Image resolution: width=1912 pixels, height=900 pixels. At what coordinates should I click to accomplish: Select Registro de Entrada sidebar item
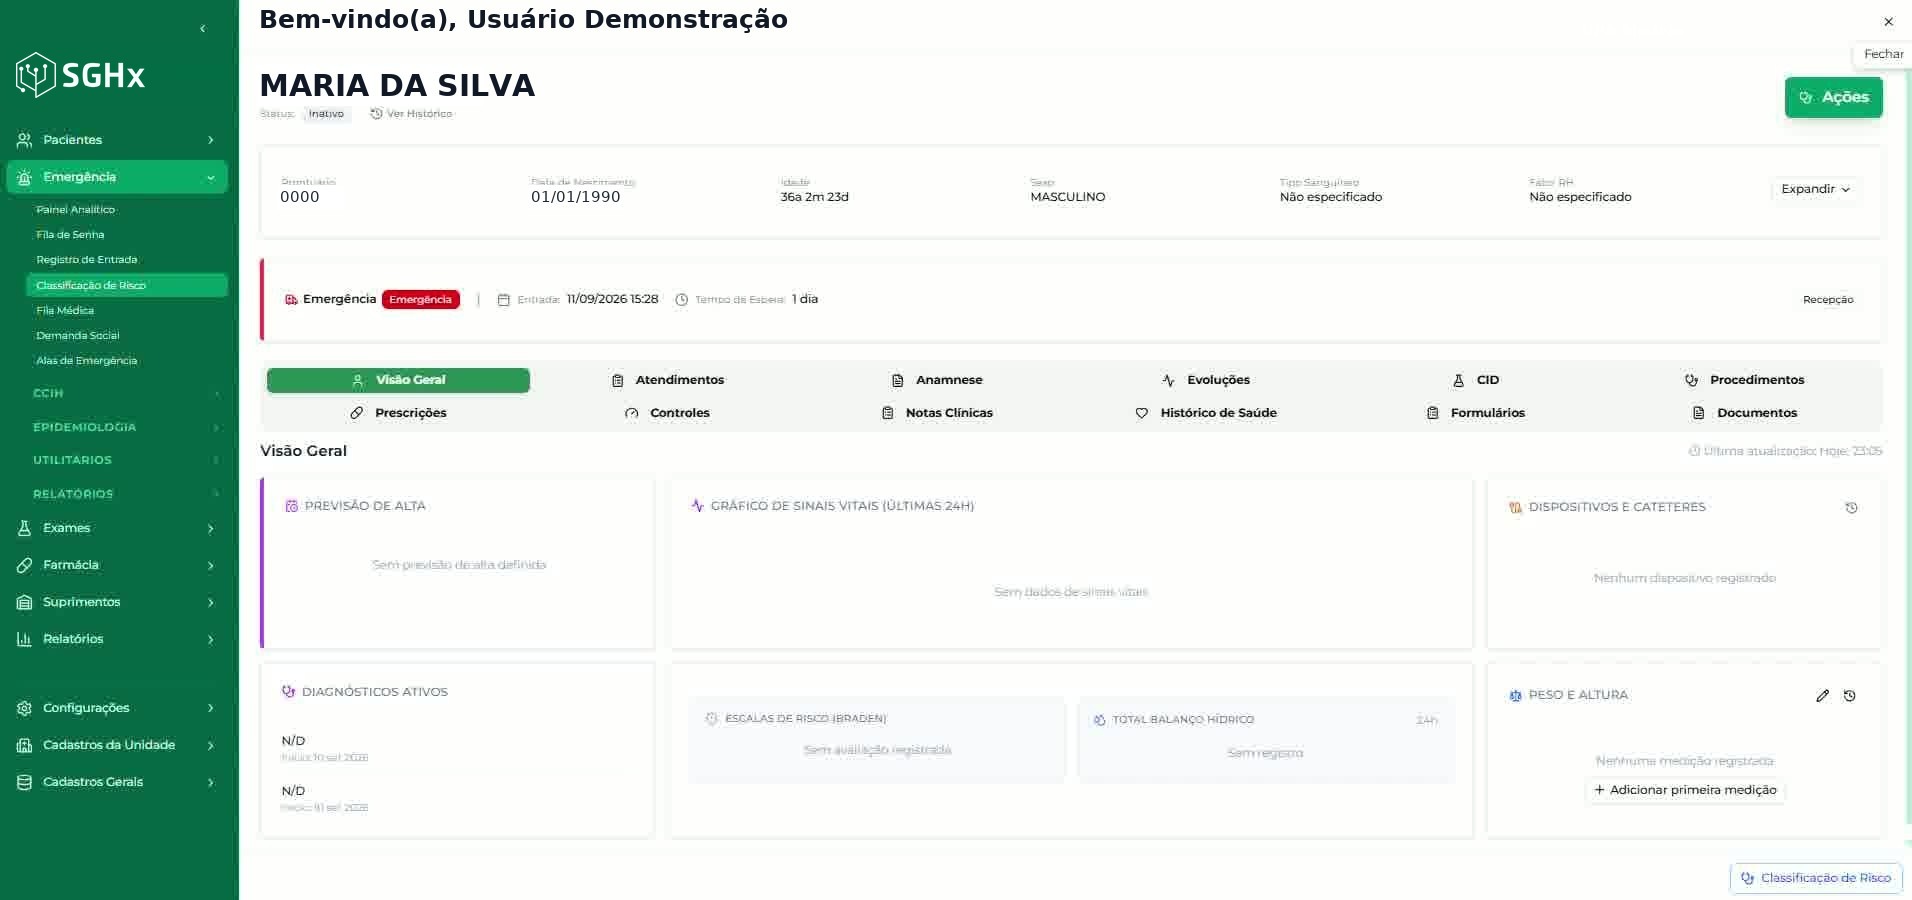click(x=126, y=260)
